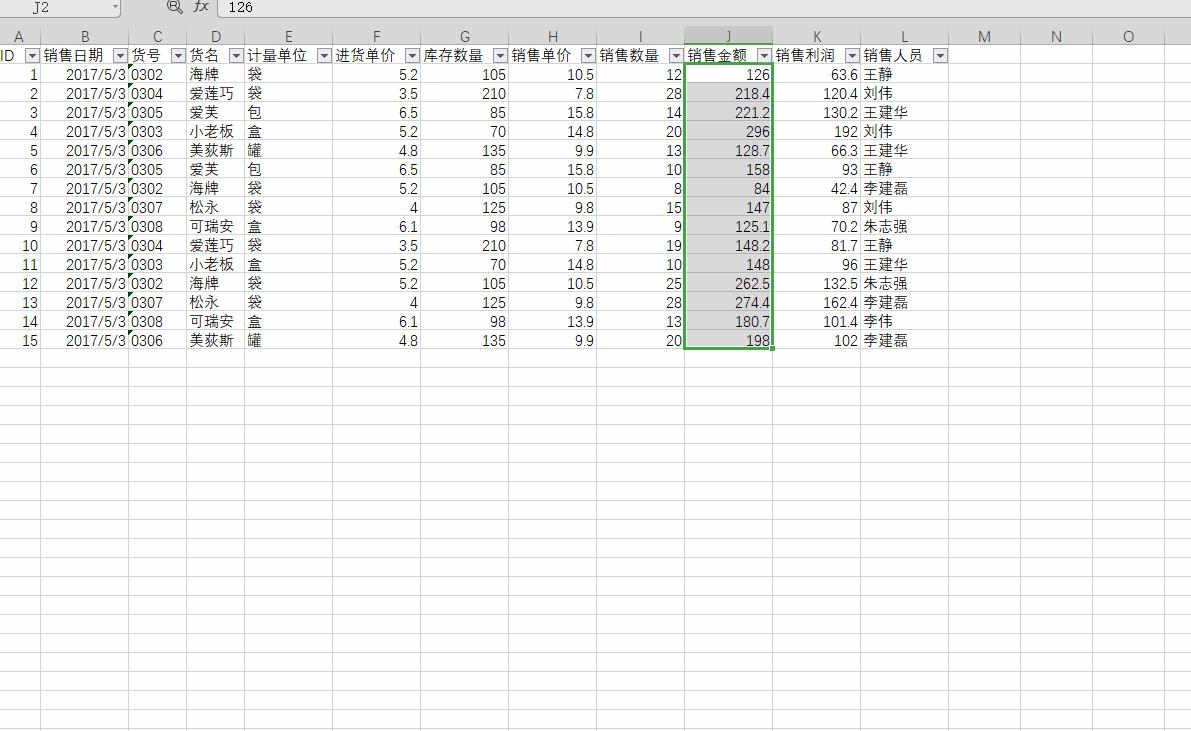Click the filter icon on 计量单位 header
This screenshot has width=1191, height=731.
coord(322,55)
